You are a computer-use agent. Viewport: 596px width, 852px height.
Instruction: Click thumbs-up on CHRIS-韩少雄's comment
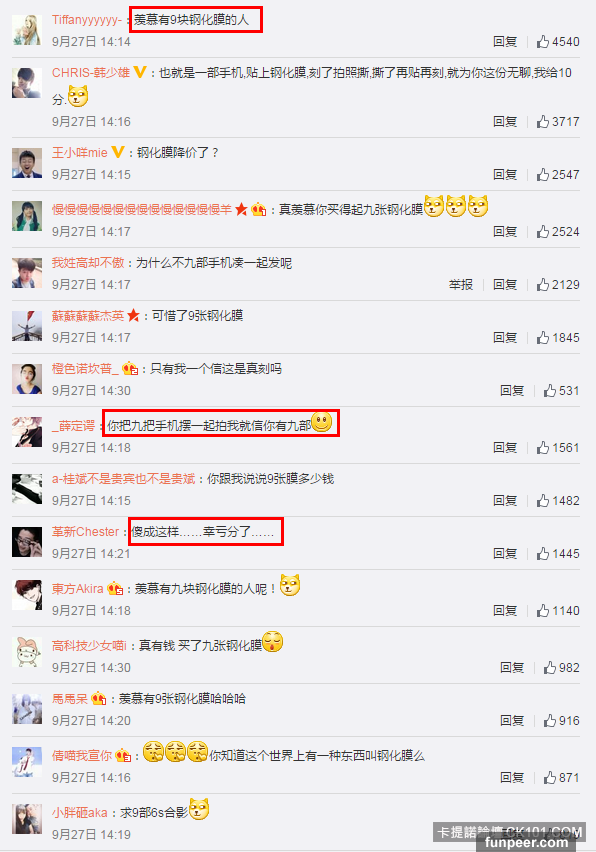coord(543,122)
